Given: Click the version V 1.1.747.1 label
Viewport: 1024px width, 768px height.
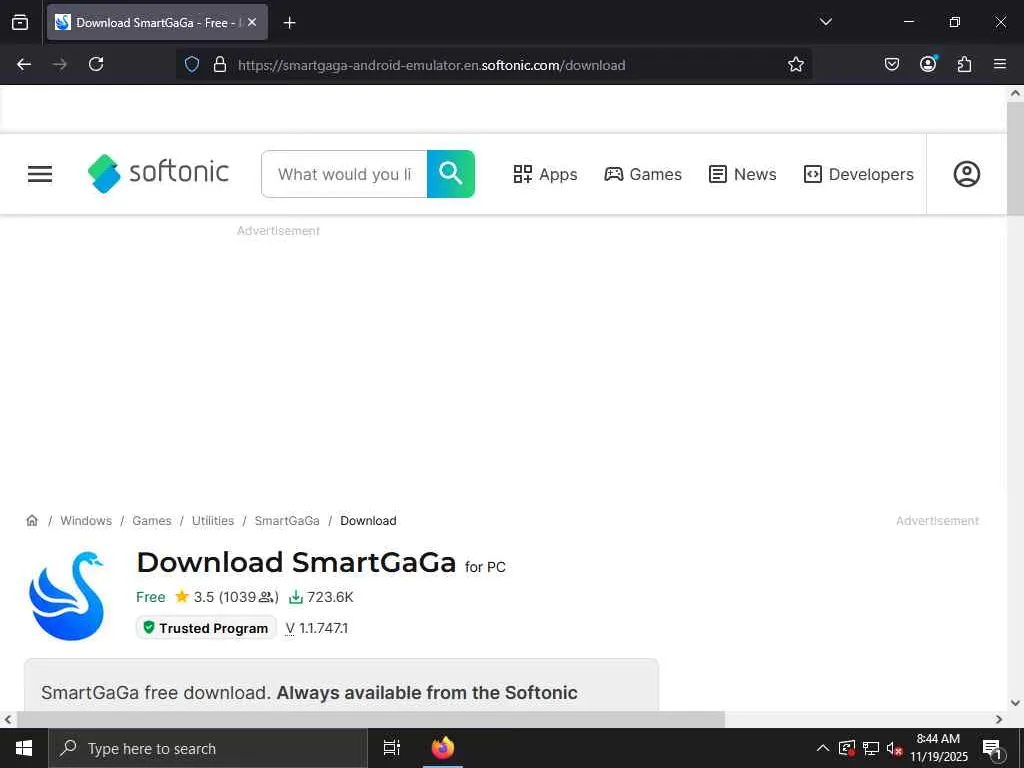Looking at the screenshot, I should (x=317, y=628).
